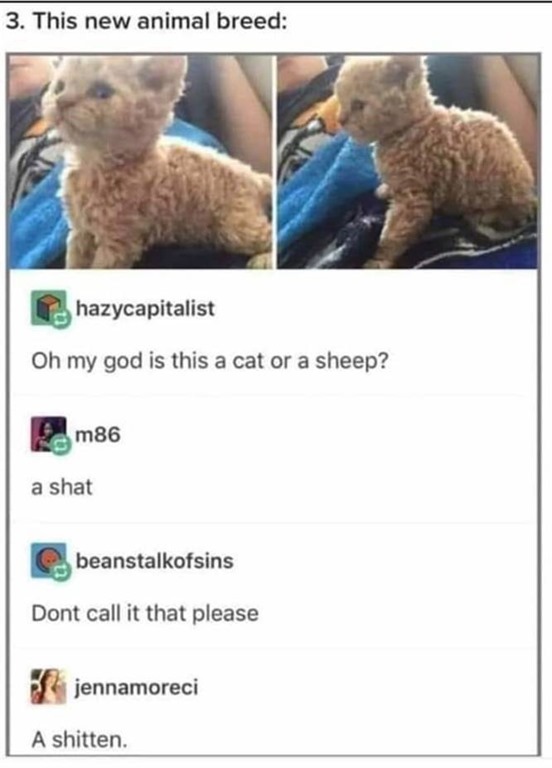Open the left curly kitten photo
552x768 pixels.
pos(141,162)
